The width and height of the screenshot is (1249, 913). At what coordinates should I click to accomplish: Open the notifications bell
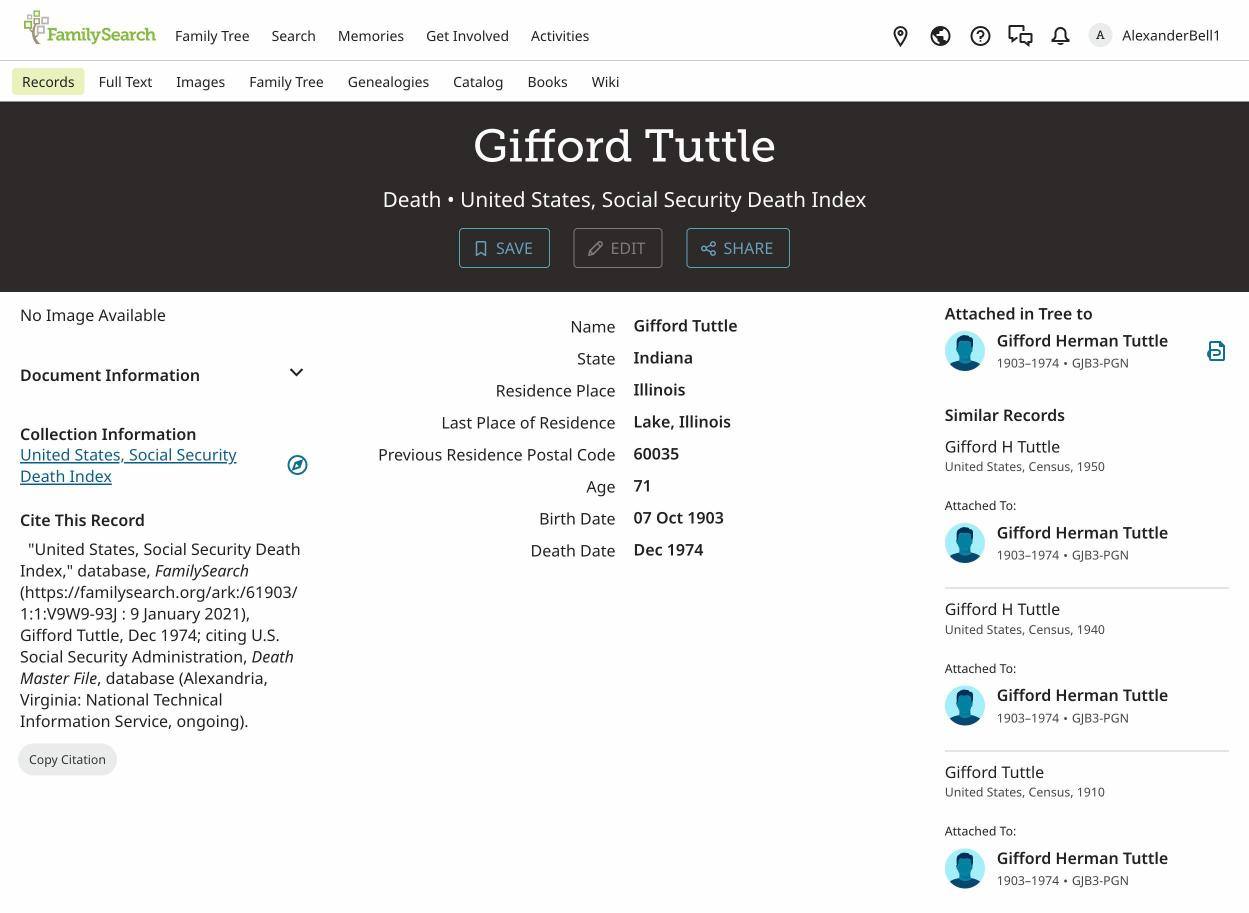(x=1060, y=36)
